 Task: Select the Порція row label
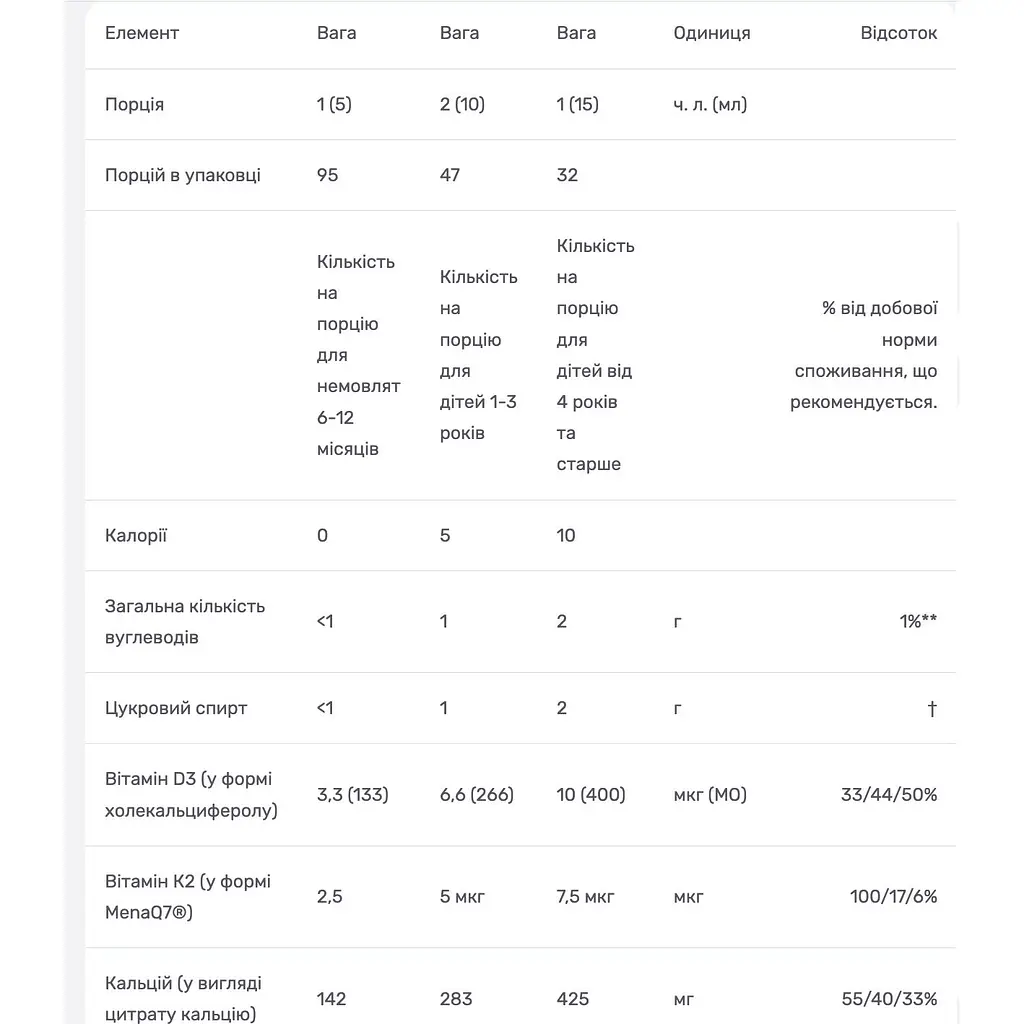(x=135, y=104)
